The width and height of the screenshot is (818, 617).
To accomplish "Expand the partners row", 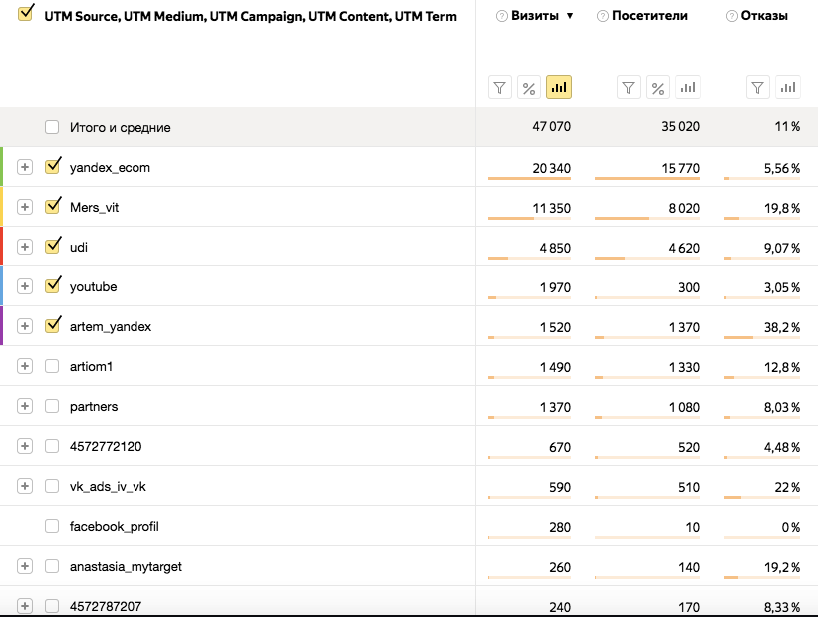I will pos(25,406).
